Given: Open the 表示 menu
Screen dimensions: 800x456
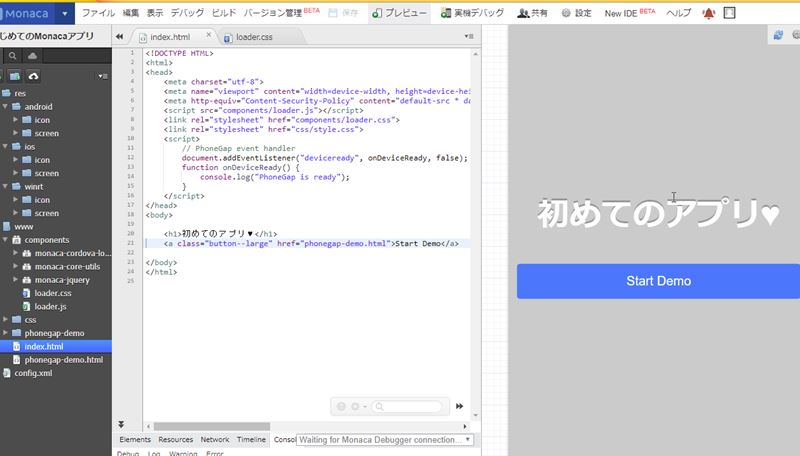Looking at the screenshot, I should [x=155, y=13].
